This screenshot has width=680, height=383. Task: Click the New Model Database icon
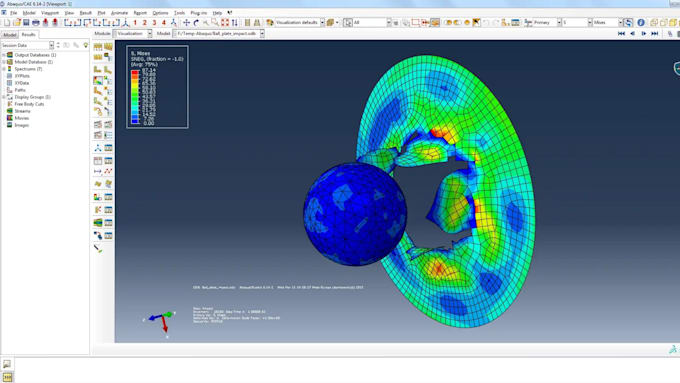tap(7, 23)
